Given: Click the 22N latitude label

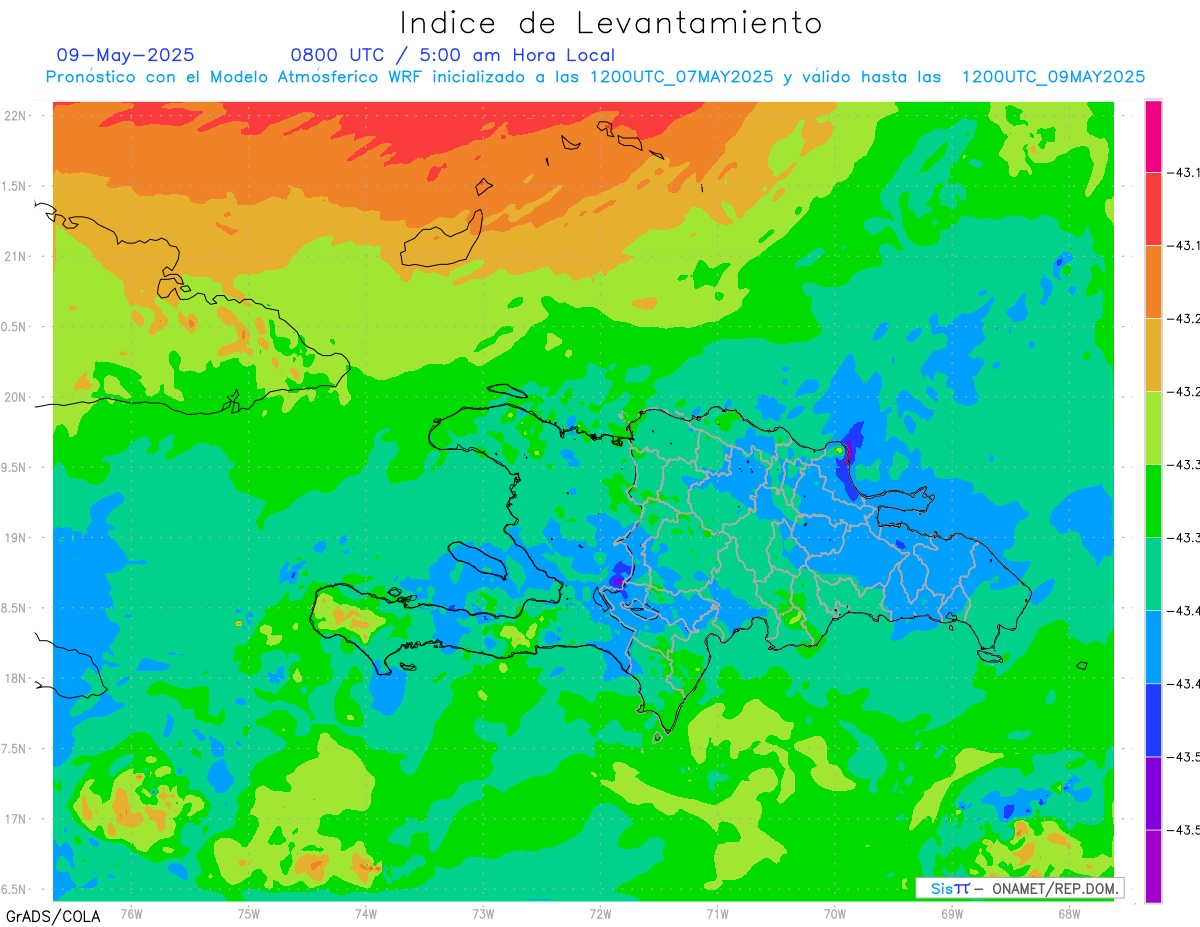Looking at the screenshot, I should tap(14, 115).
